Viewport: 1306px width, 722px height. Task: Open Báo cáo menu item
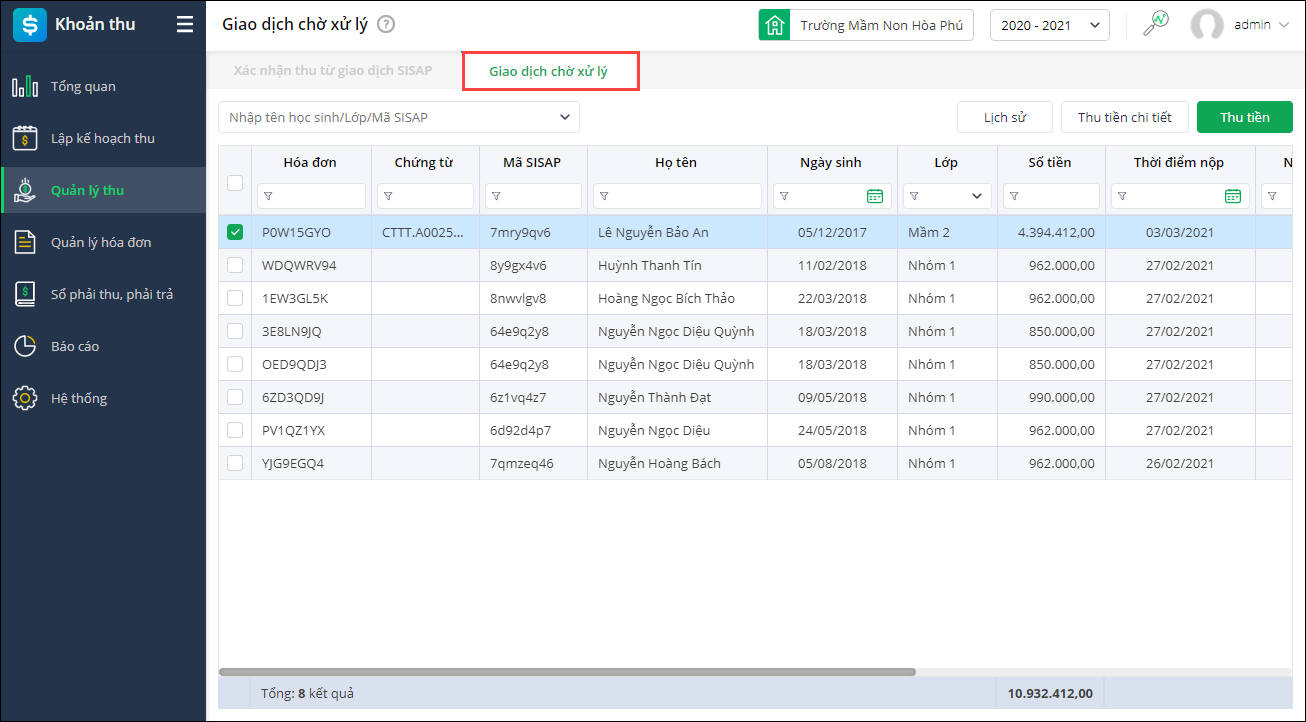coord(103,346)
